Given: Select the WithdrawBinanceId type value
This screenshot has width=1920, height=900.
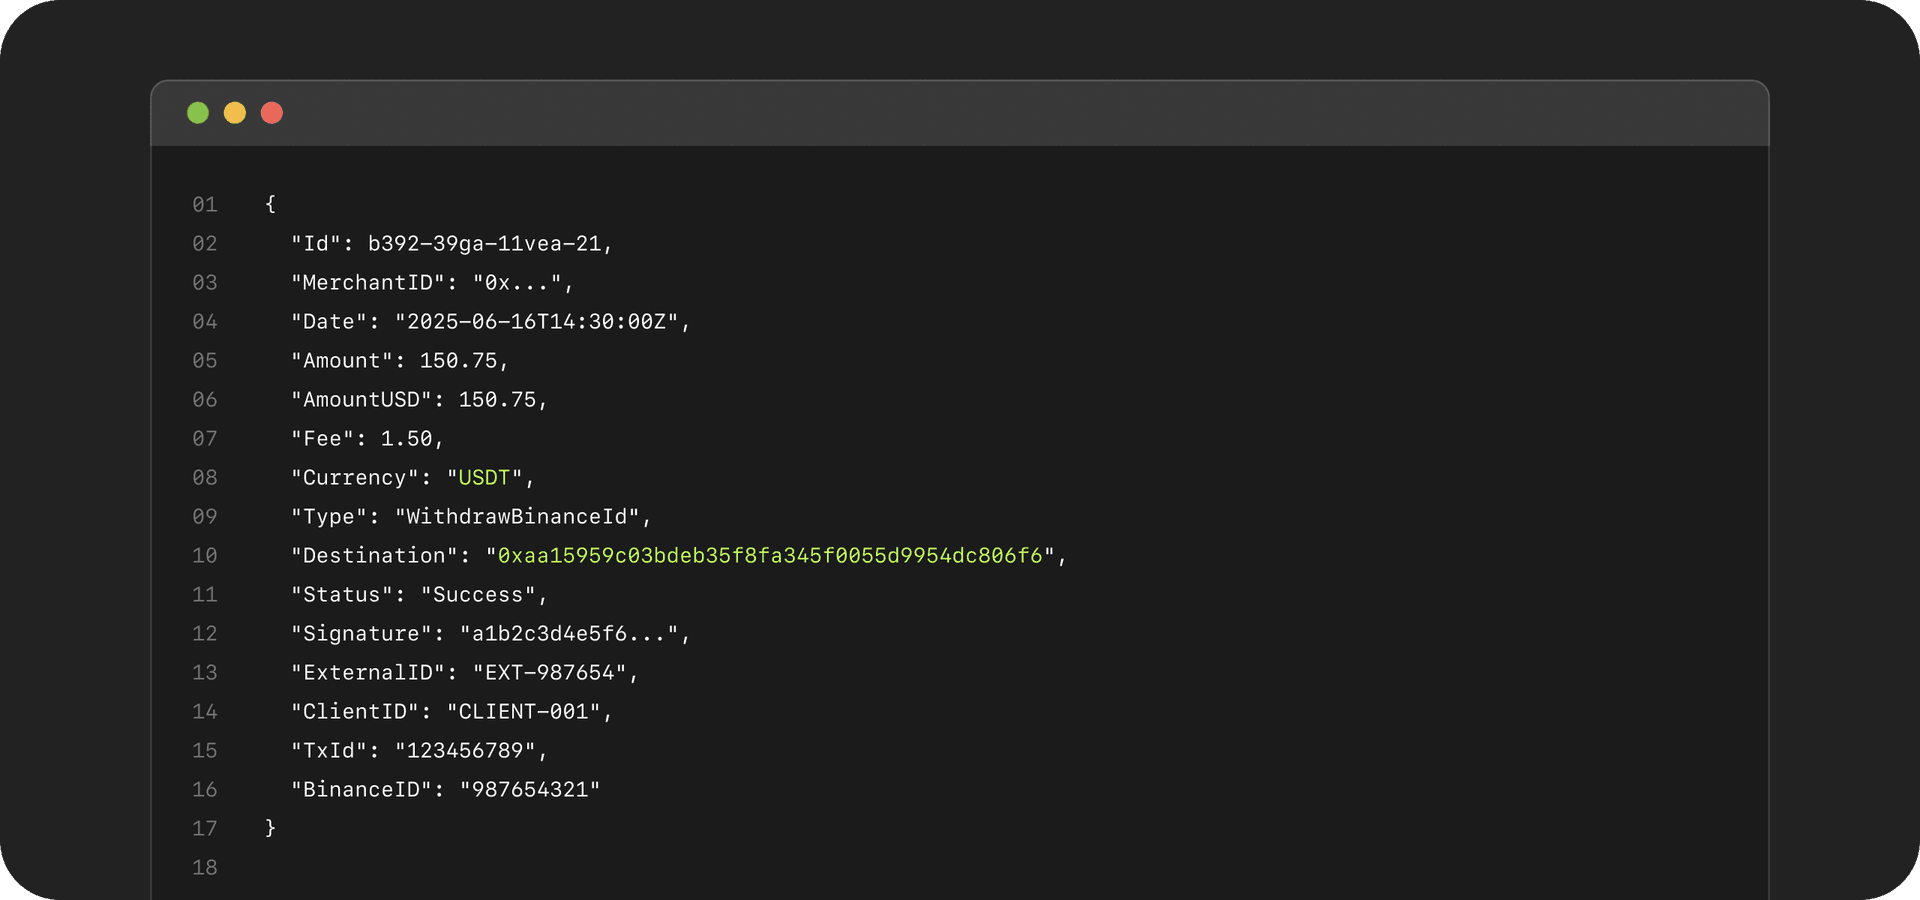Looking at the screenshot, I should pyautogui.click(x=518, y=517).
